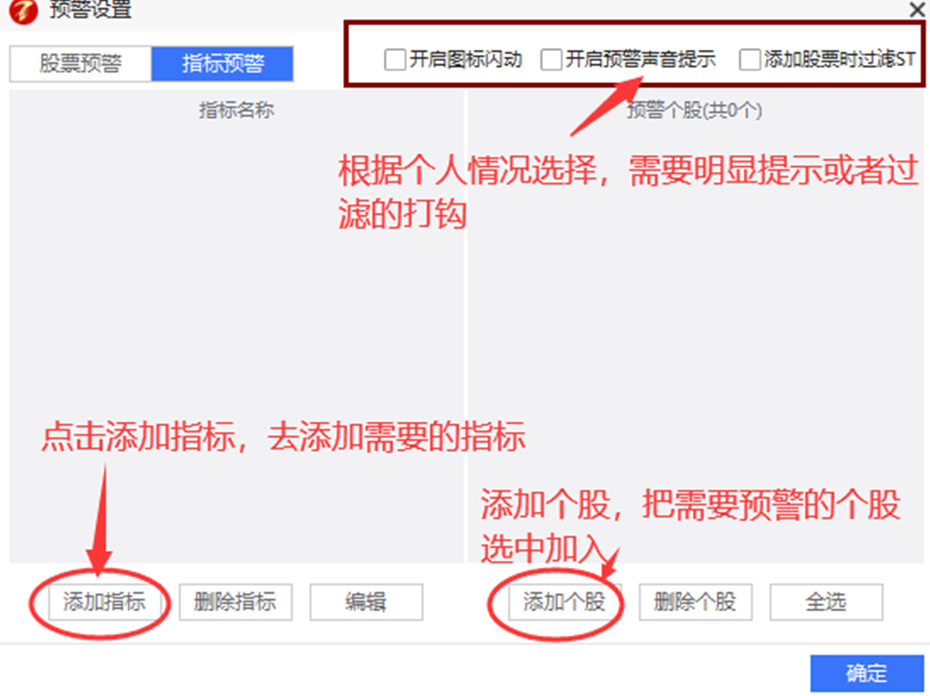This screenshot has height=696, width=930.
Task: Click the red app logo icon
Action: 24,11
